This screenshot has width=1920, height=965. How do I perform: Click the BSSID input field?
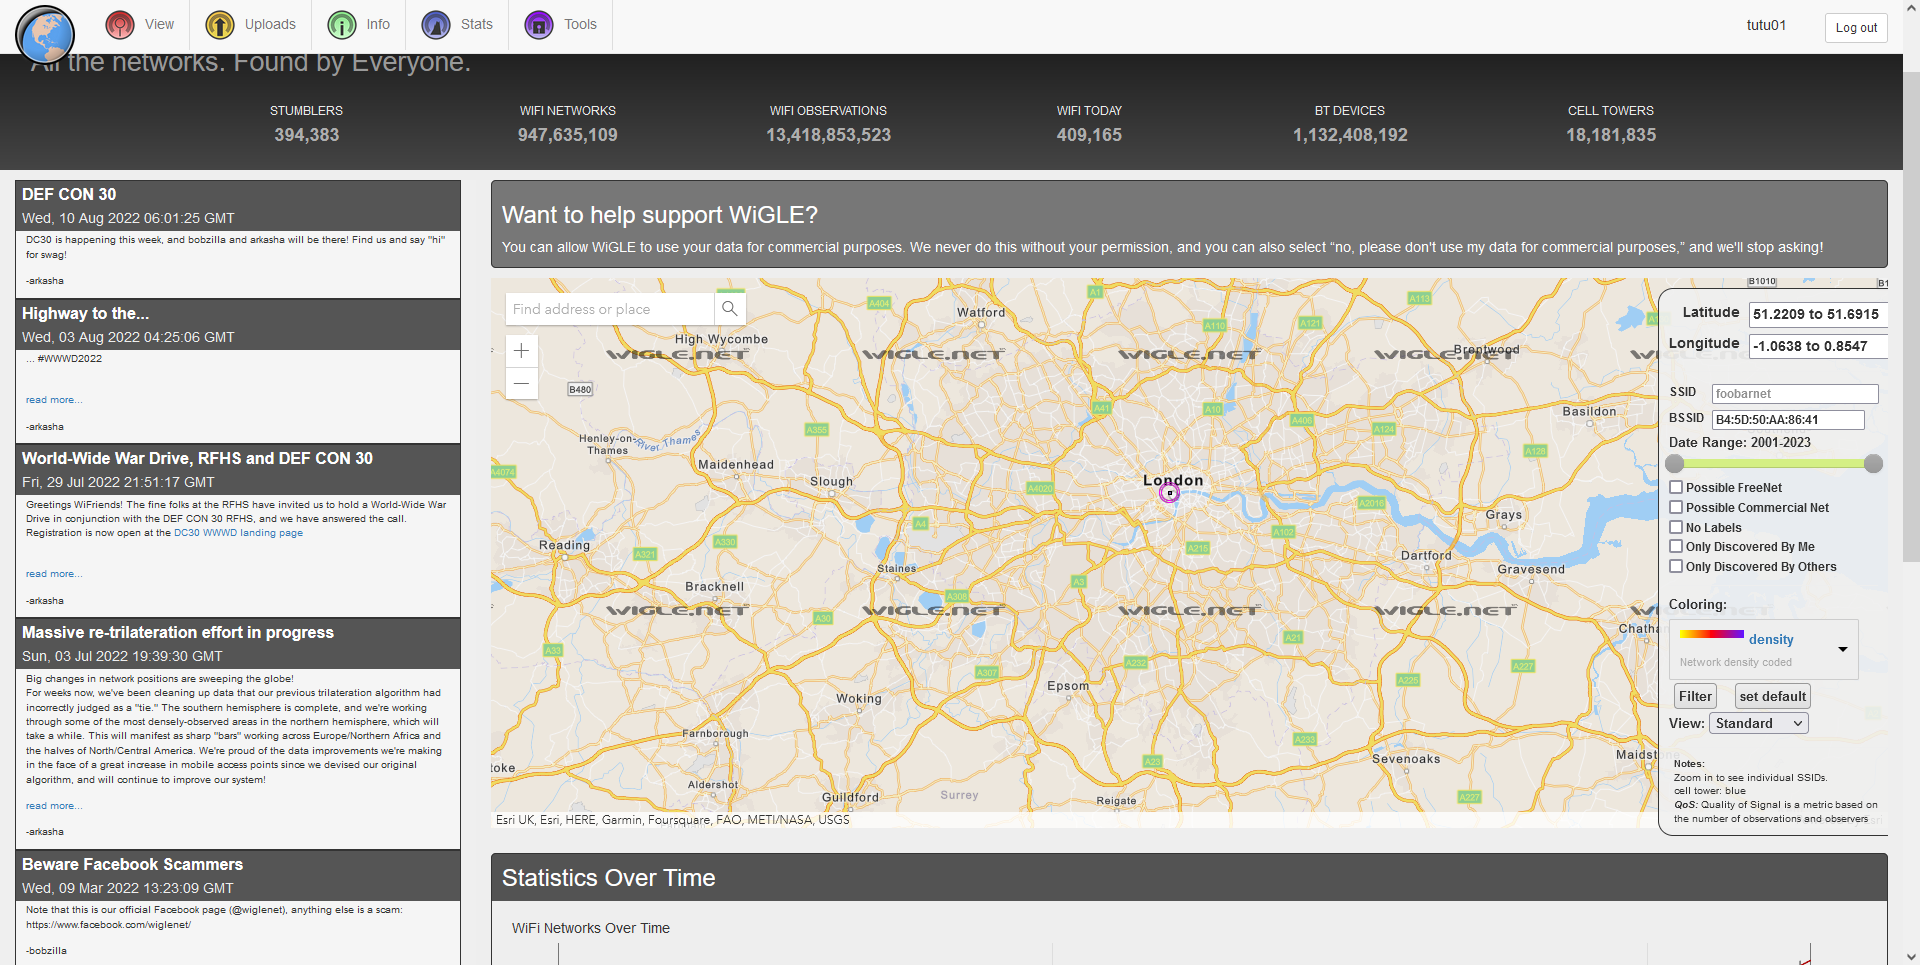point(1788,420)
